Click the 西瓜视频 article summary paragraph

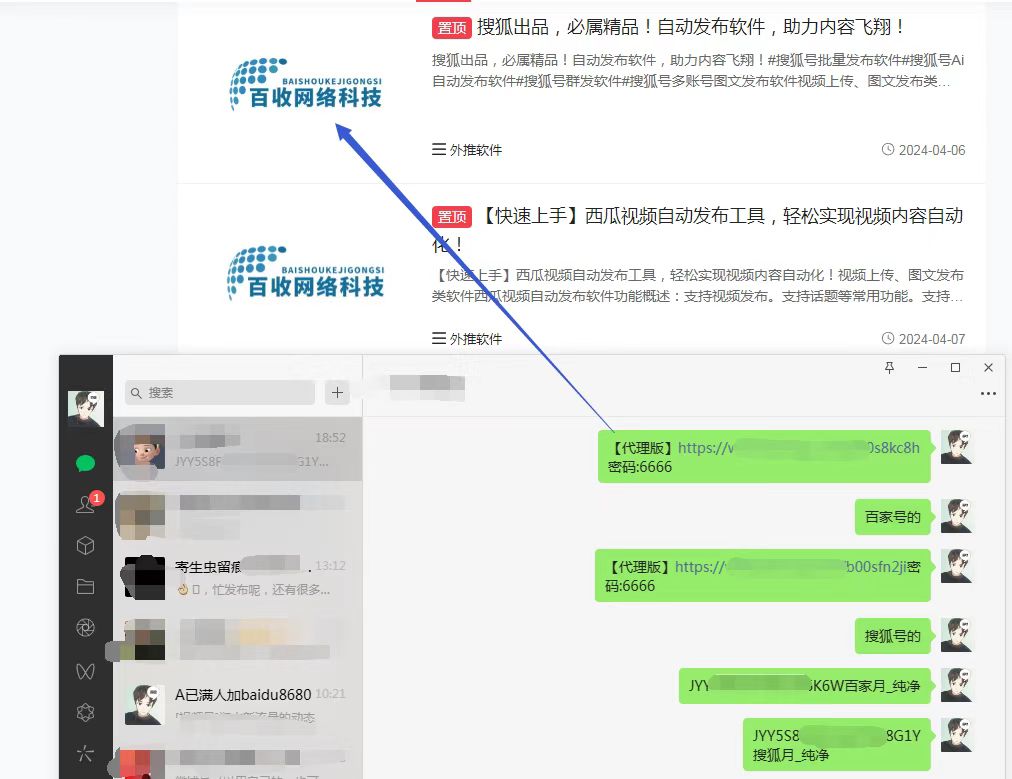698,286
